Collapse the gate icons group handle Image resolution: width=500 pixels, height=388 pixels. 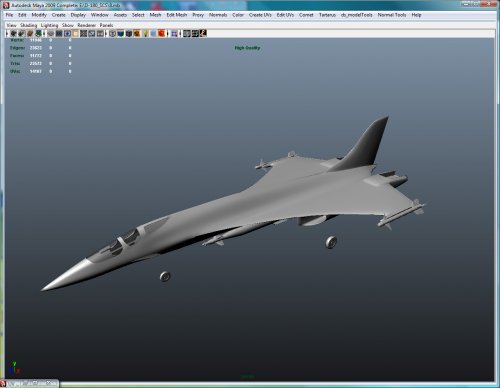tap(44, 33)
